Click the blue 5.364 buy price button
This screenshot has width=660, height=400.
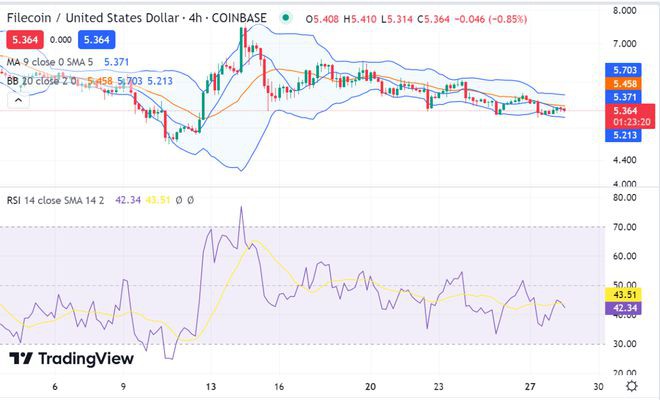(x=97, y=39)
